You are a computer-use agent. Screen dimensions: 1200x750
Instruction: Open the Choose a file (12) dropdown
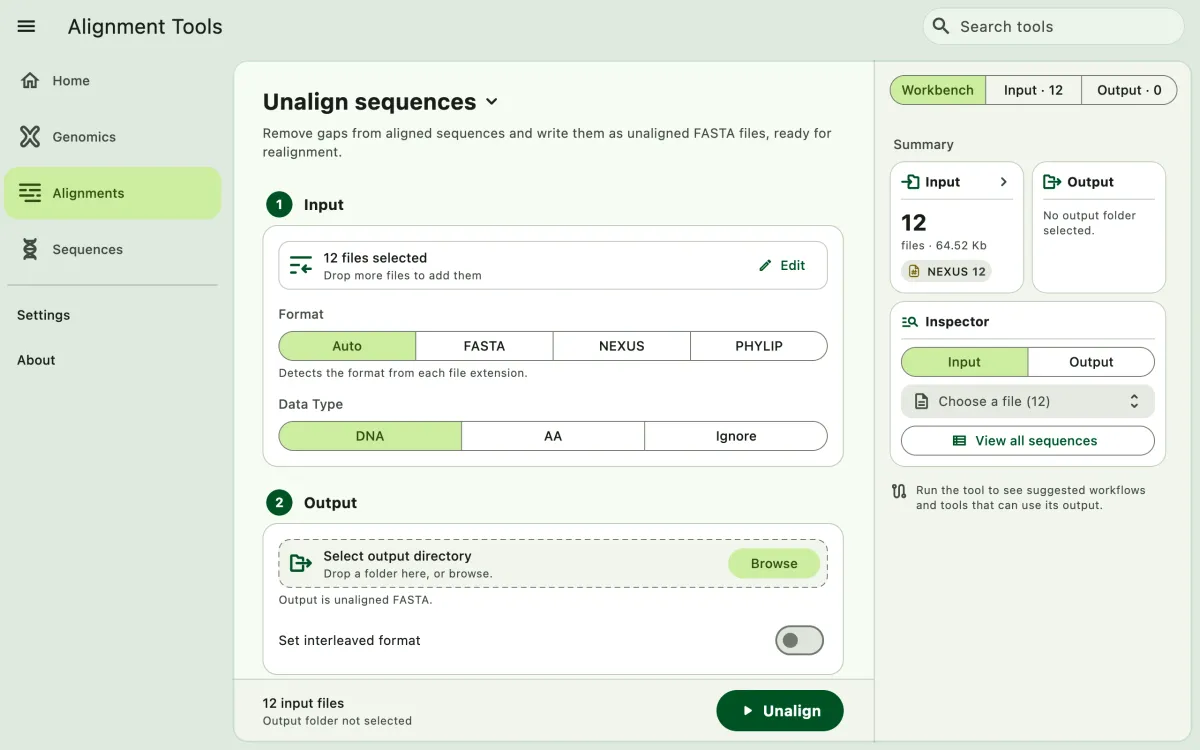coord(1028,401)
